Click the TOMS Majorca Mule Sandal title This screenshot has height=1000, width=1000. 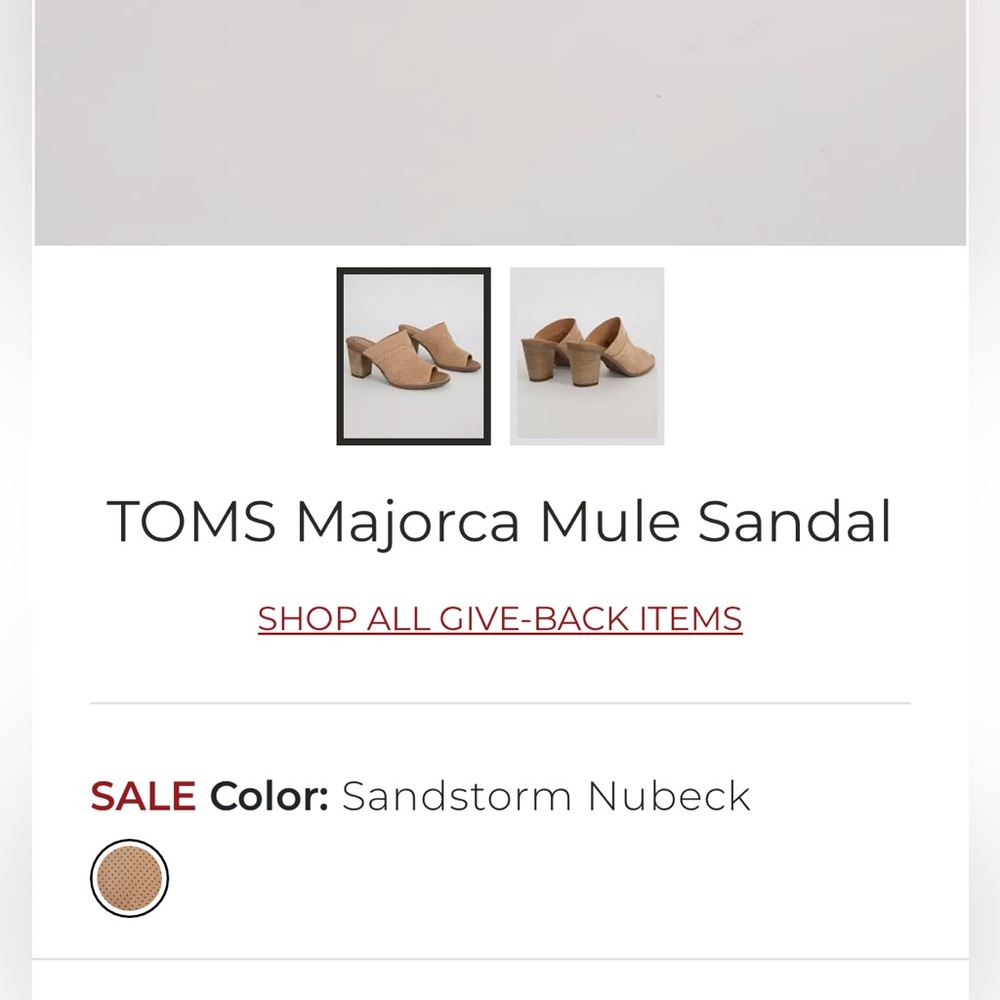click(x=500, y=521)
